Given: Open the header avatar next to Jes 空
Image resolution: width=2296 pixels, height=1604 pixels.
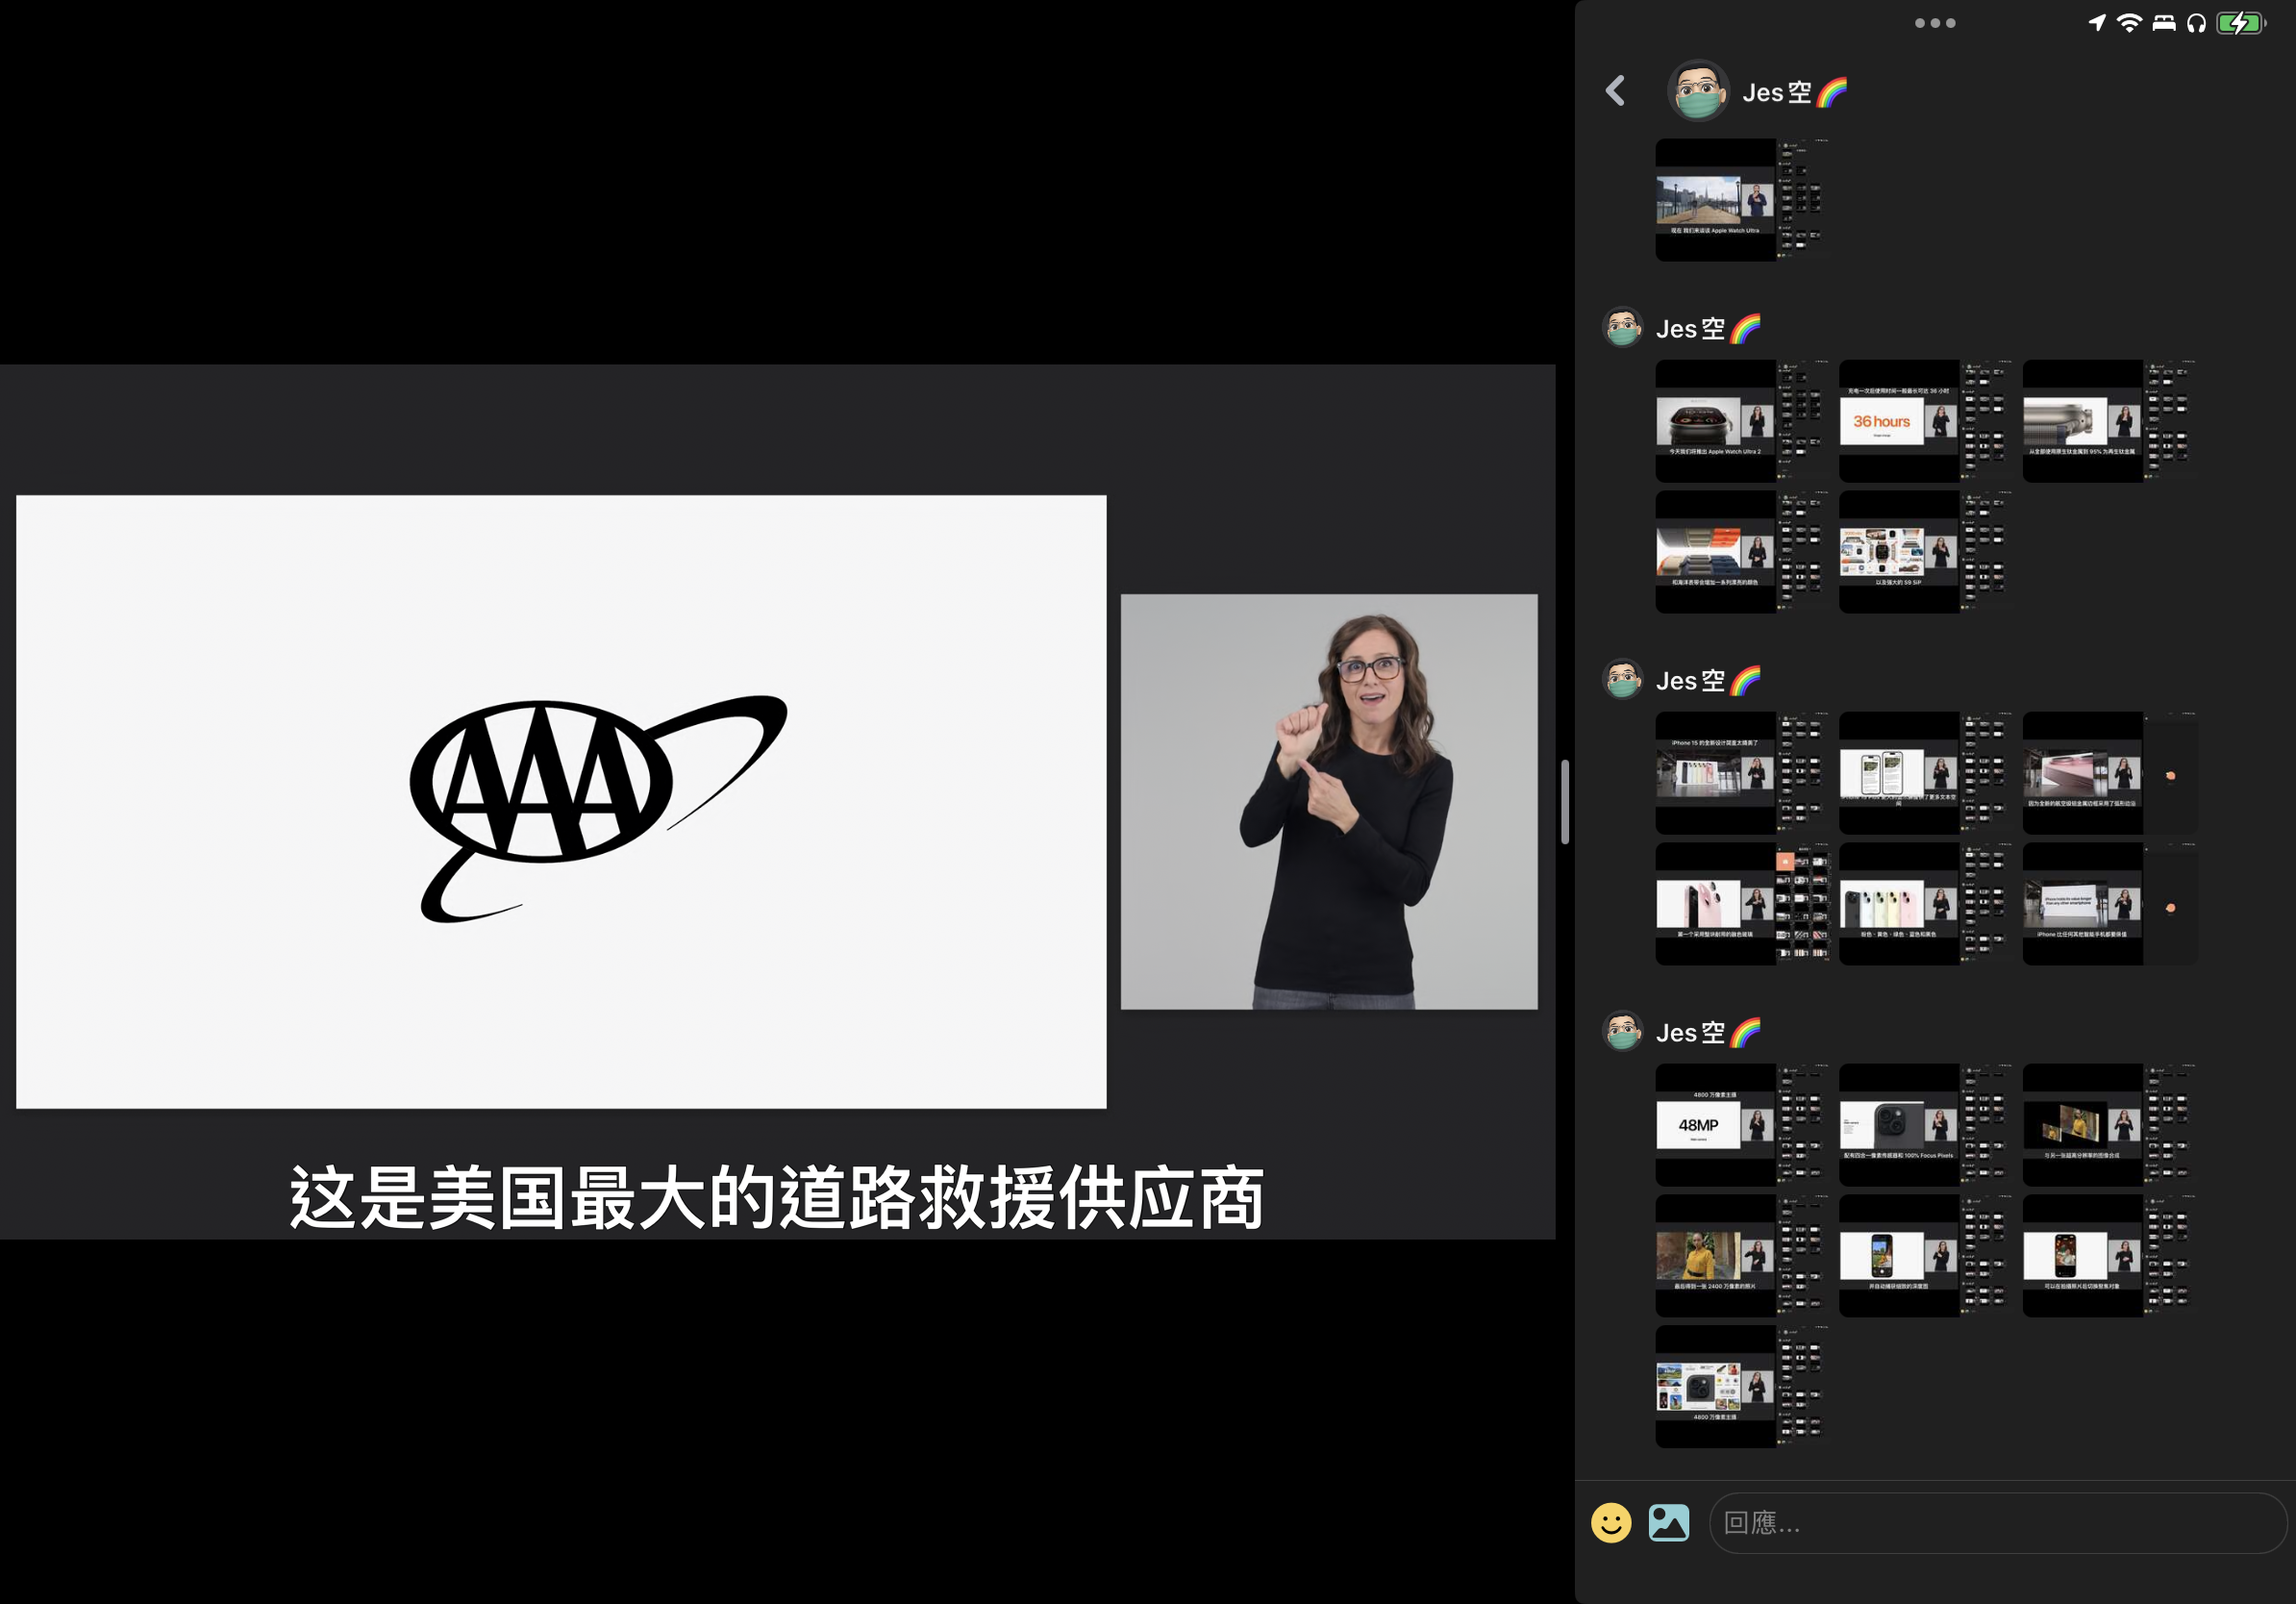Looking at the screenshot, I should click(x=1698, y=91).
